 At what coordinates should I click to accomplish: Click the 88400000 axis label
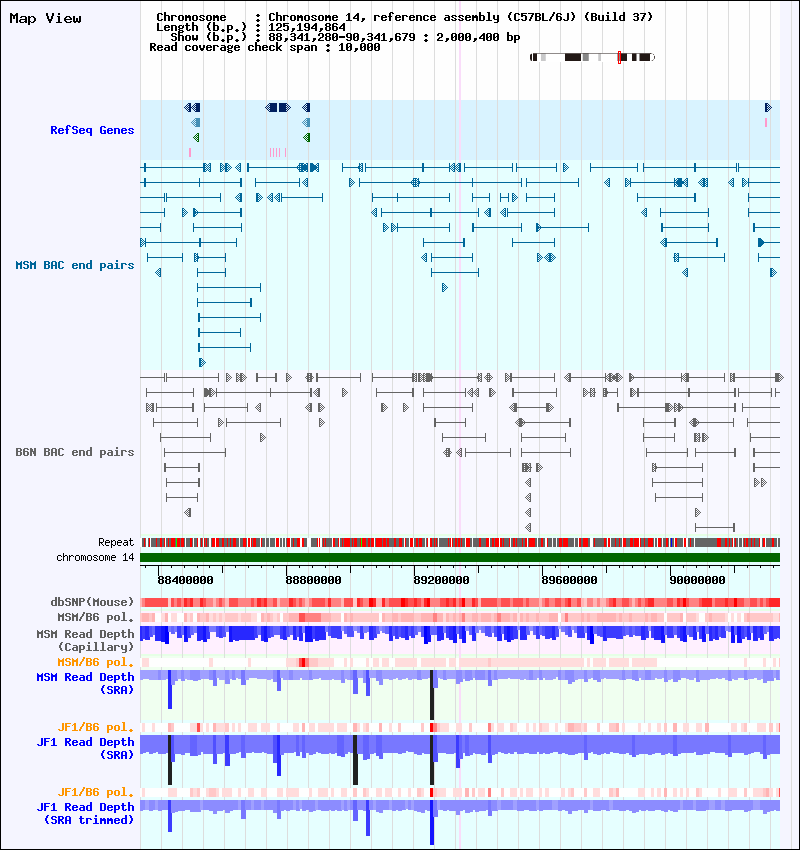tap(185, 580)
